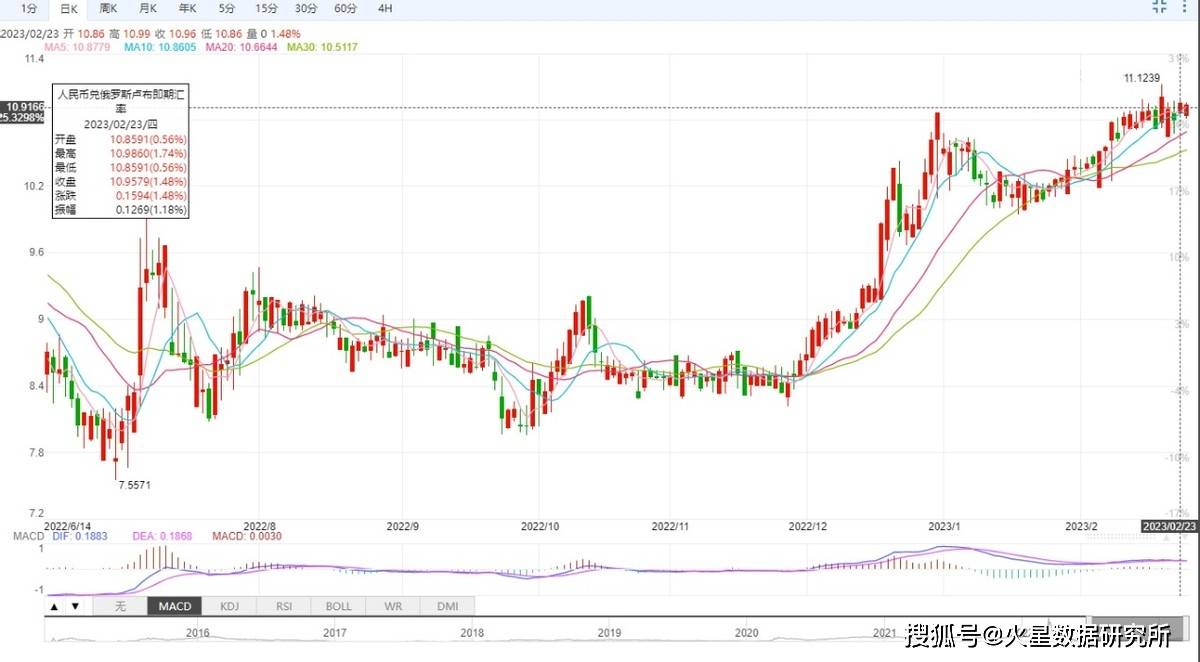
Task: Switch to the 4H timeframe
Action: [x=385, y=8]
